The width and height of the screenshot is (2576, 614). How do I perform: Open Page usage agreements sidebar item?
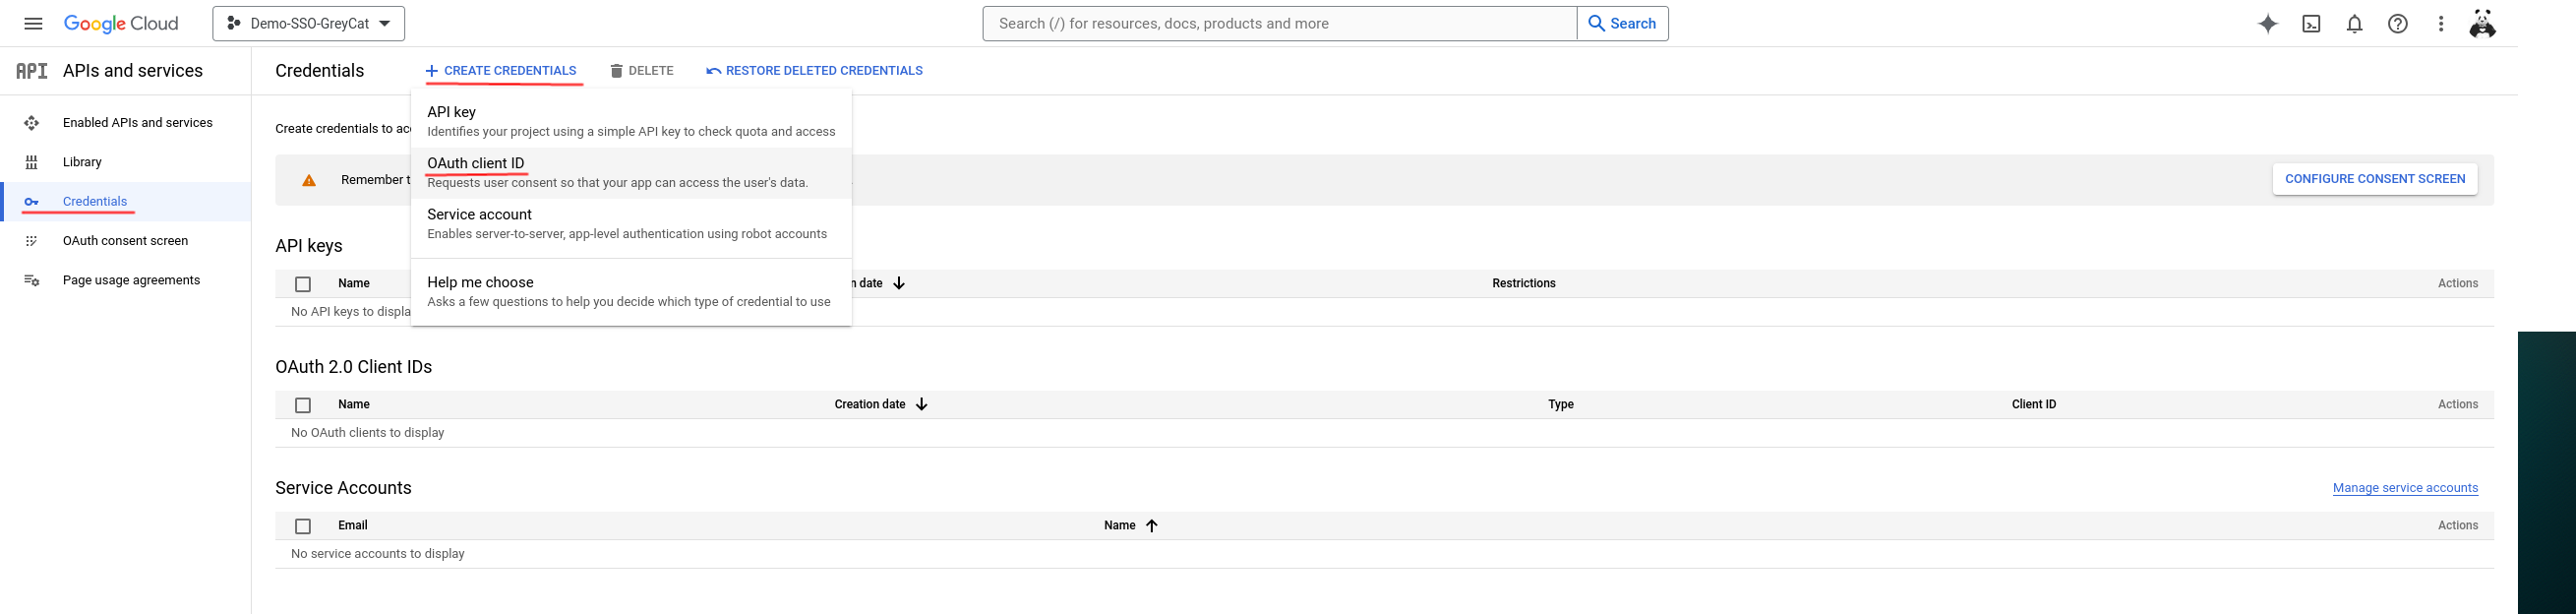[x=126, y=280]
